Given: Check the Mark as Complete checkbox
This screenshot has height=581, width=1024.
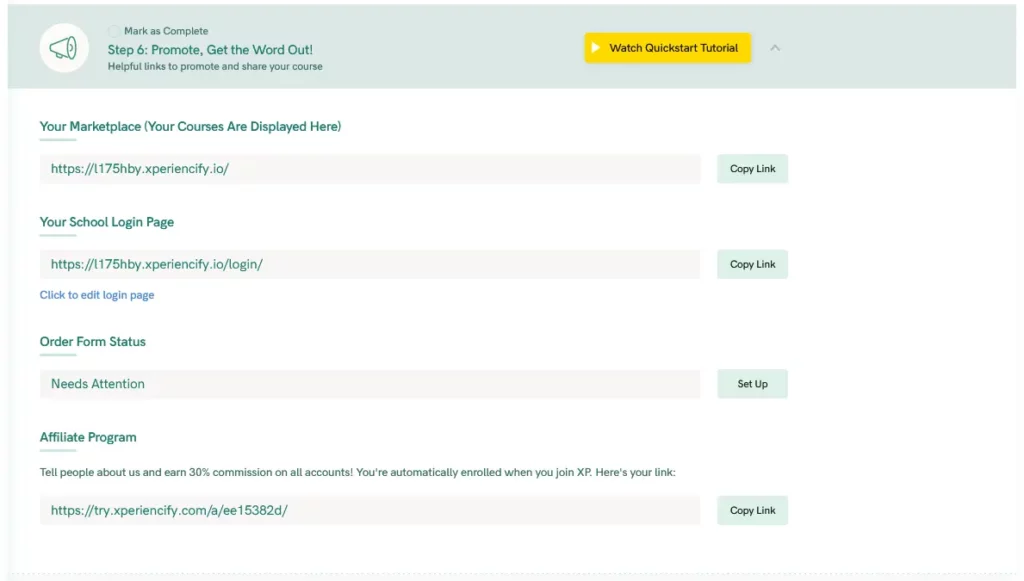Looking at the screenshot, I should tap(112, 30).
